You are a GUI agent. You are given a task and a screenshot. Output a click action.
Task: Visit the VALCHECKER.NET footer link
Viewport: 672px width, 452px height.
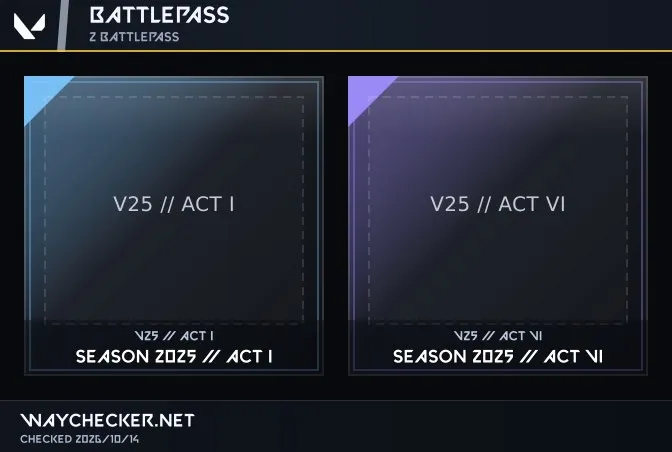(x=107, y=420)
